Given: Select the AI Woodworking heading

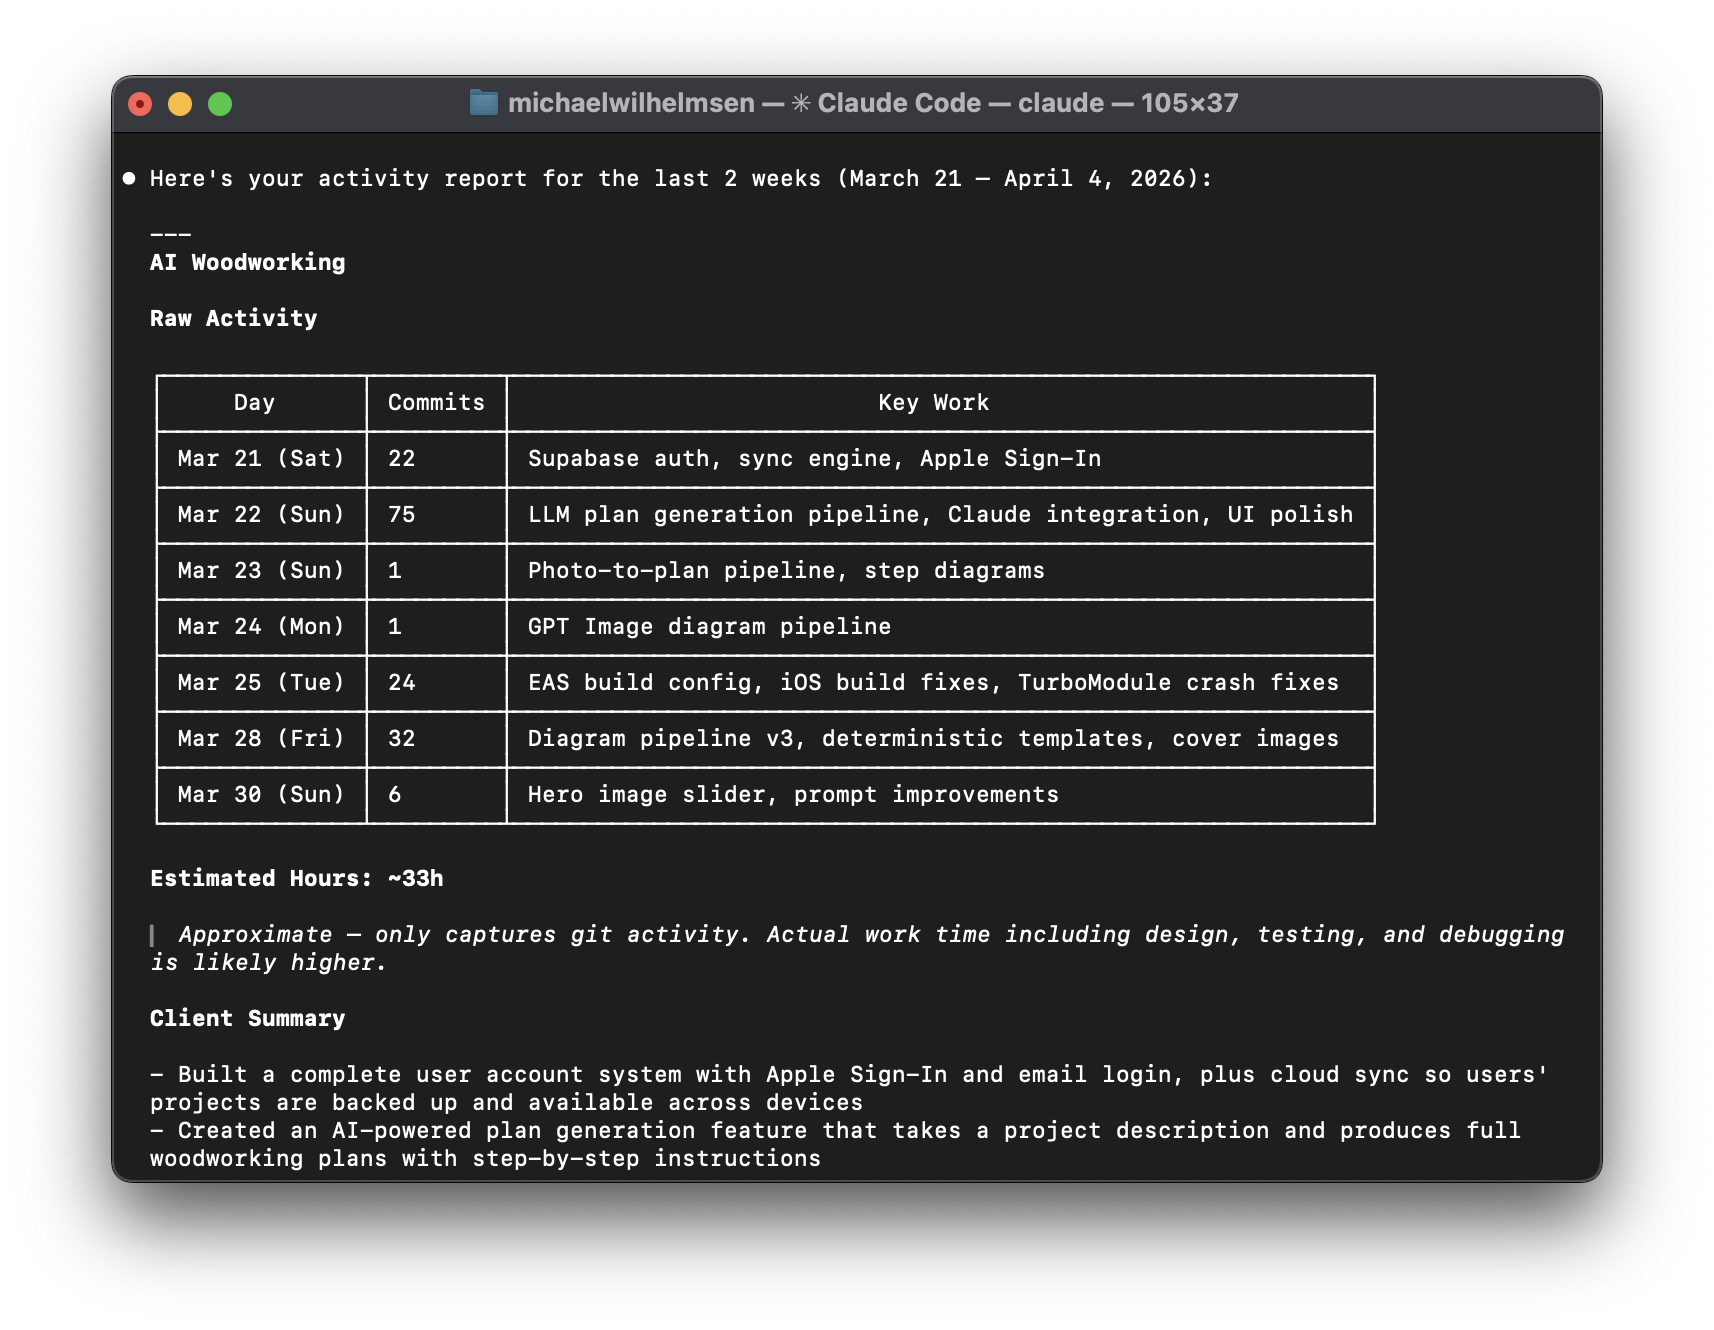Looking at the screenshot, I should click(x=247, y=262).
